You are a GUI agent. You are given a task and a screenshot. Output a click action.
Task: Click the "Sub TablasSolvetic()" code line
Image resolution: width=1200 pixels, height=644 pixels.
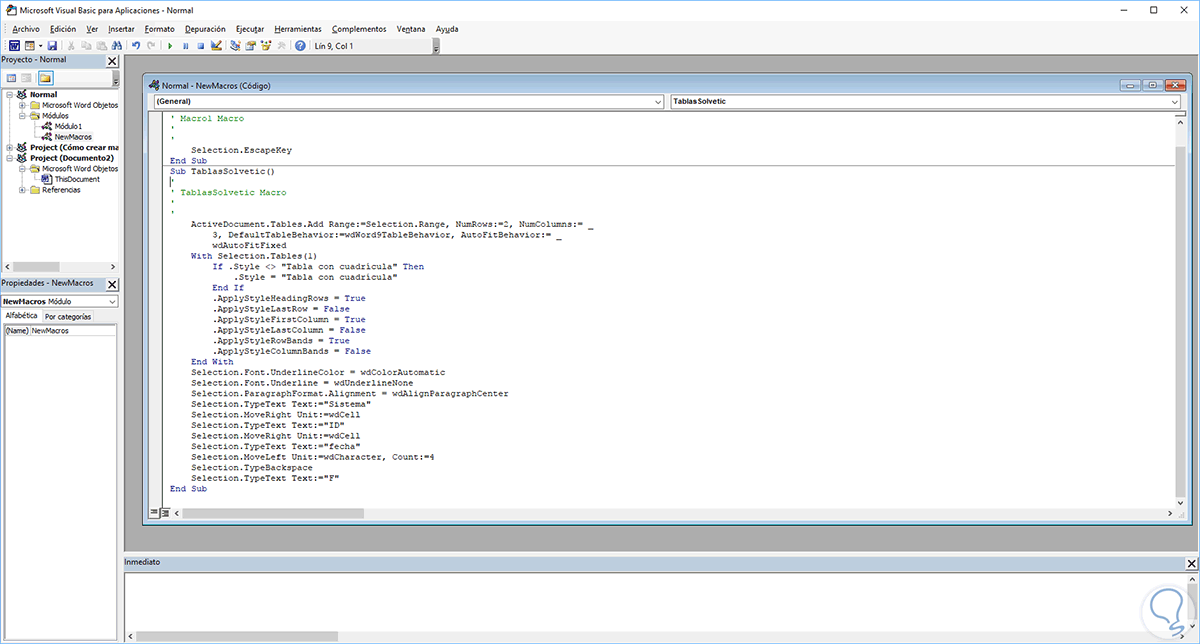coord(222,171)
